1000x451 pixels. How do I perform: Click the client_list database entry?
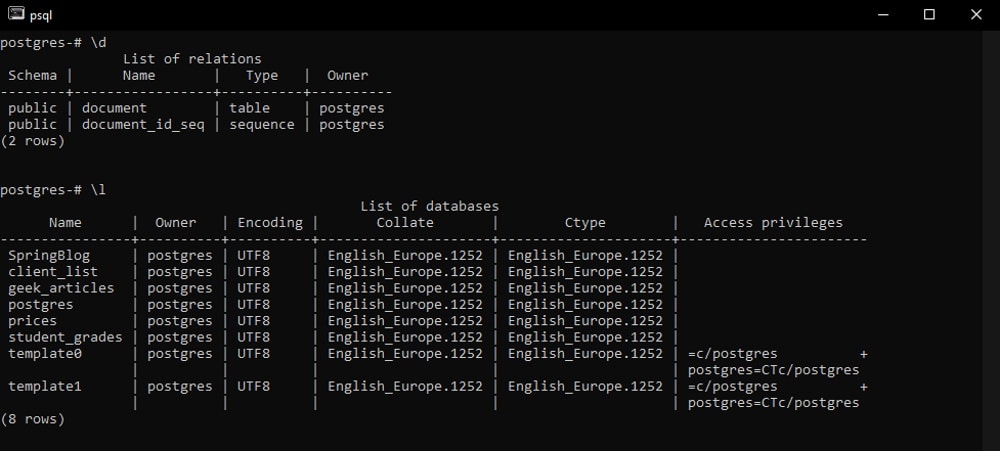(x=52, y=272)
